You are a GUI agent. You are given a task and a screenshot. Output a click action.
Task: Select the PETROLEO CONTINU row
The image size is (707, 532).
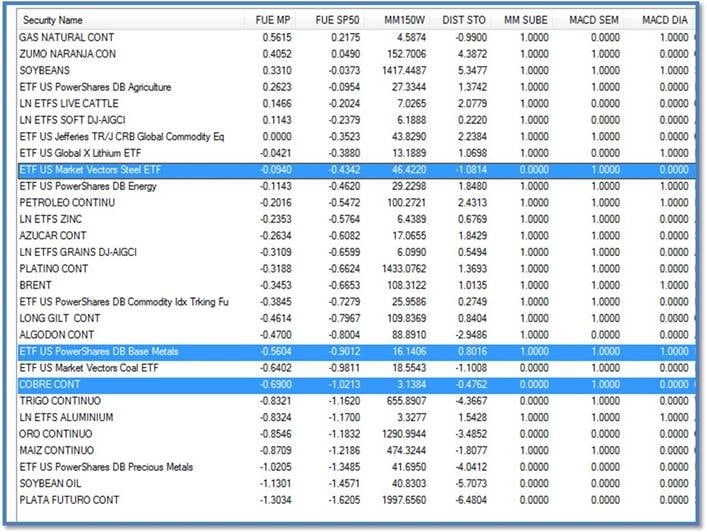pos(356,203)
